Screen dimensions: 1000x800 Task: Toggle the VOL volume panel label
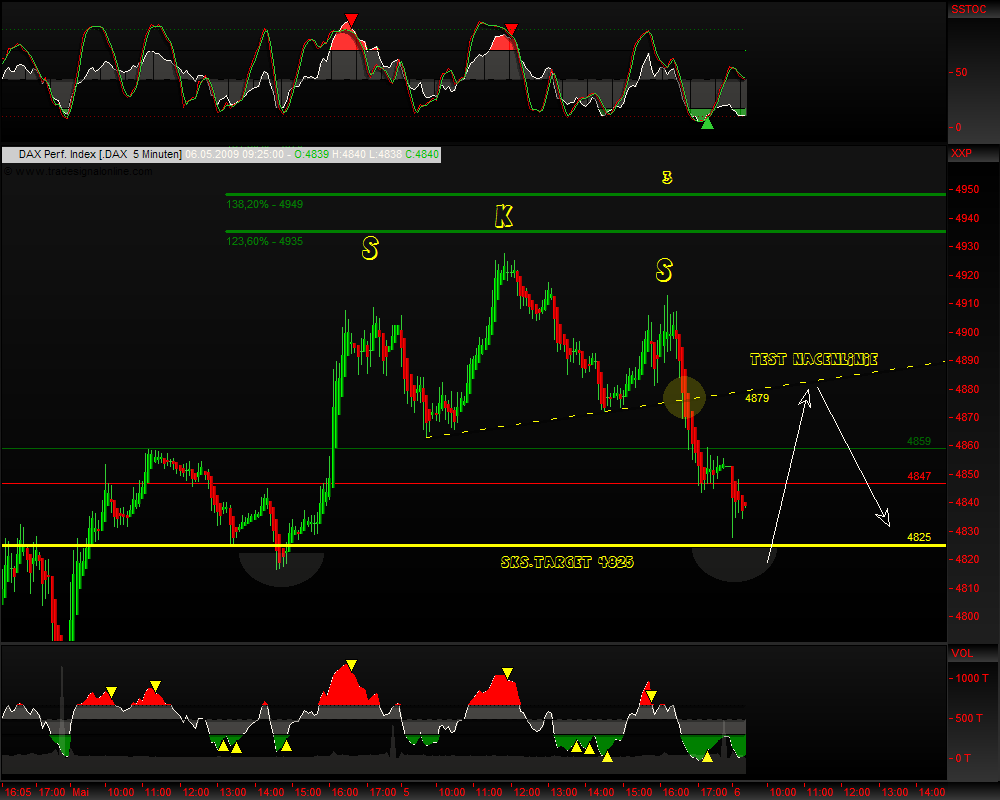(963, 653)
